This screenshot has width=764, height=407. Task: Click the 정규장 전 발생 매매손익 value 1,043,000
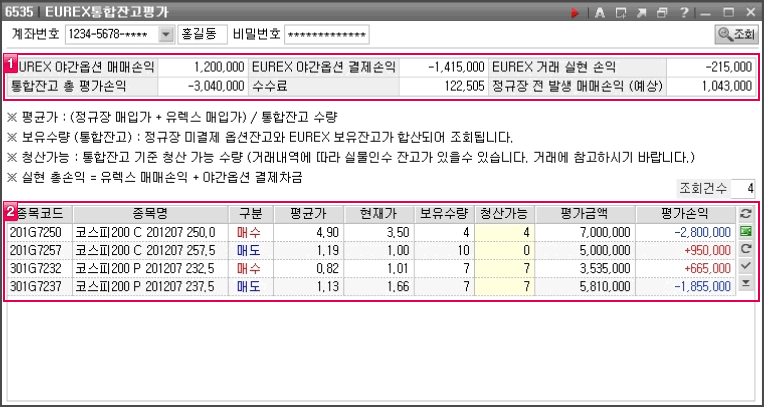pyautogui.click(x=710, y=86)
